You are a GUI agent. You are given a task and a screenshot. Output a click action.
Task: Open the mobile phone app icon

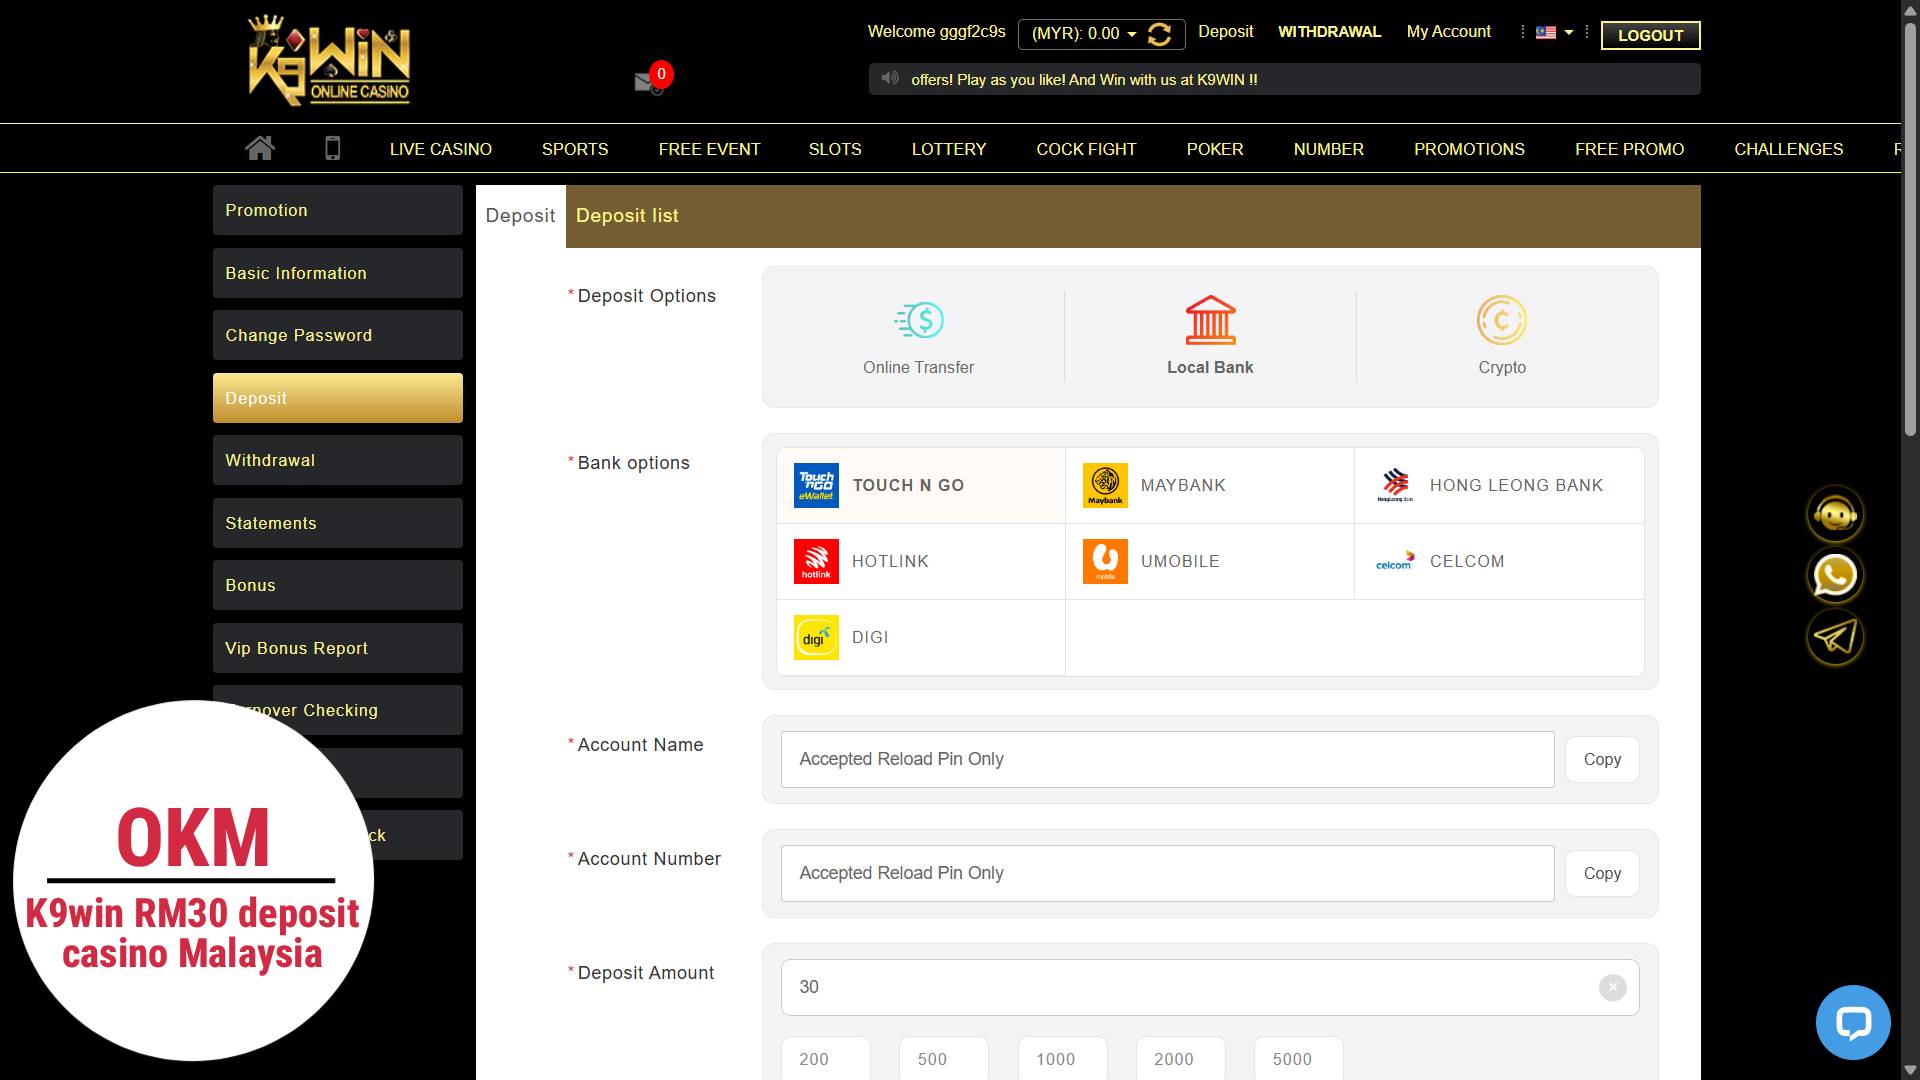[x=333, y=148]
